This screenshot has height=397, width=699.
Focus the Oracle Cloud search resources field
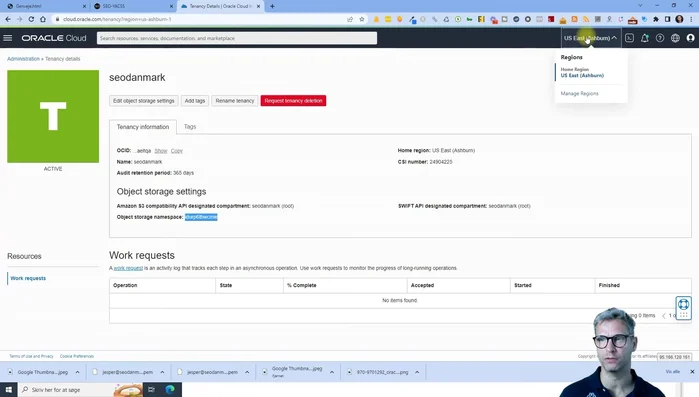point(237,38)
